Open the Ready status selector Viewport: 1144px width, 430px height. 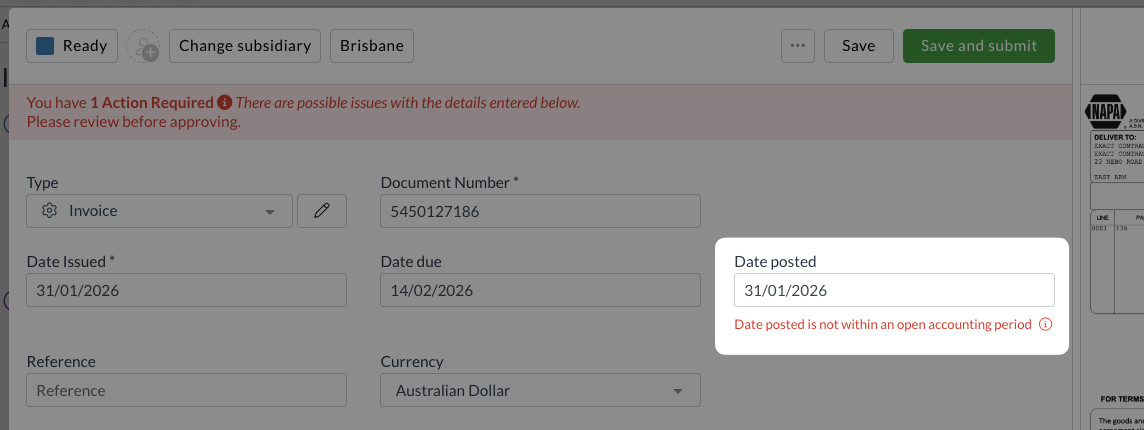click(x=73, y=46)
